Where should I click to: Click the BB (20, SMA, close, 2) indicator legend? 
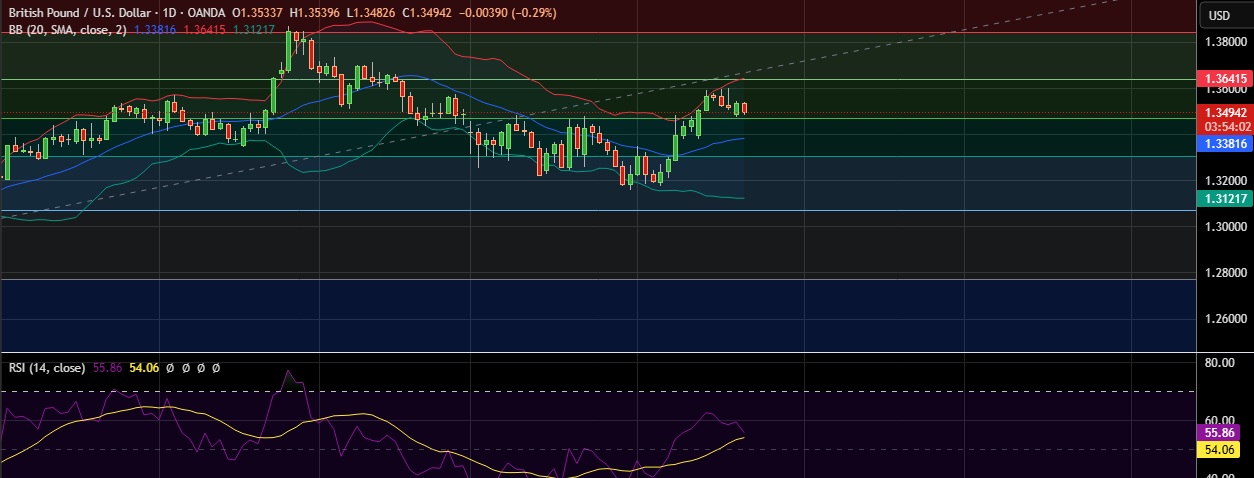coord(66,30)
